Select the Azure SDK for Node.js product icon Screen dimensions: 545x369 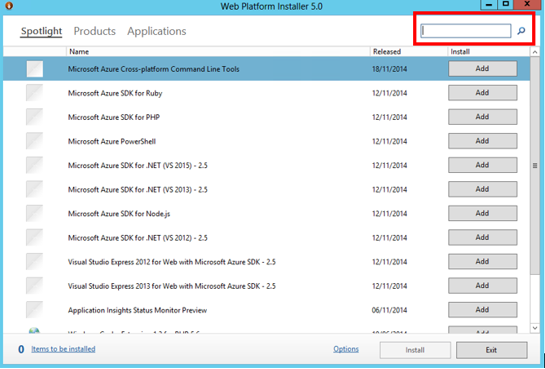pyautogui.click(x=35, y=213)
